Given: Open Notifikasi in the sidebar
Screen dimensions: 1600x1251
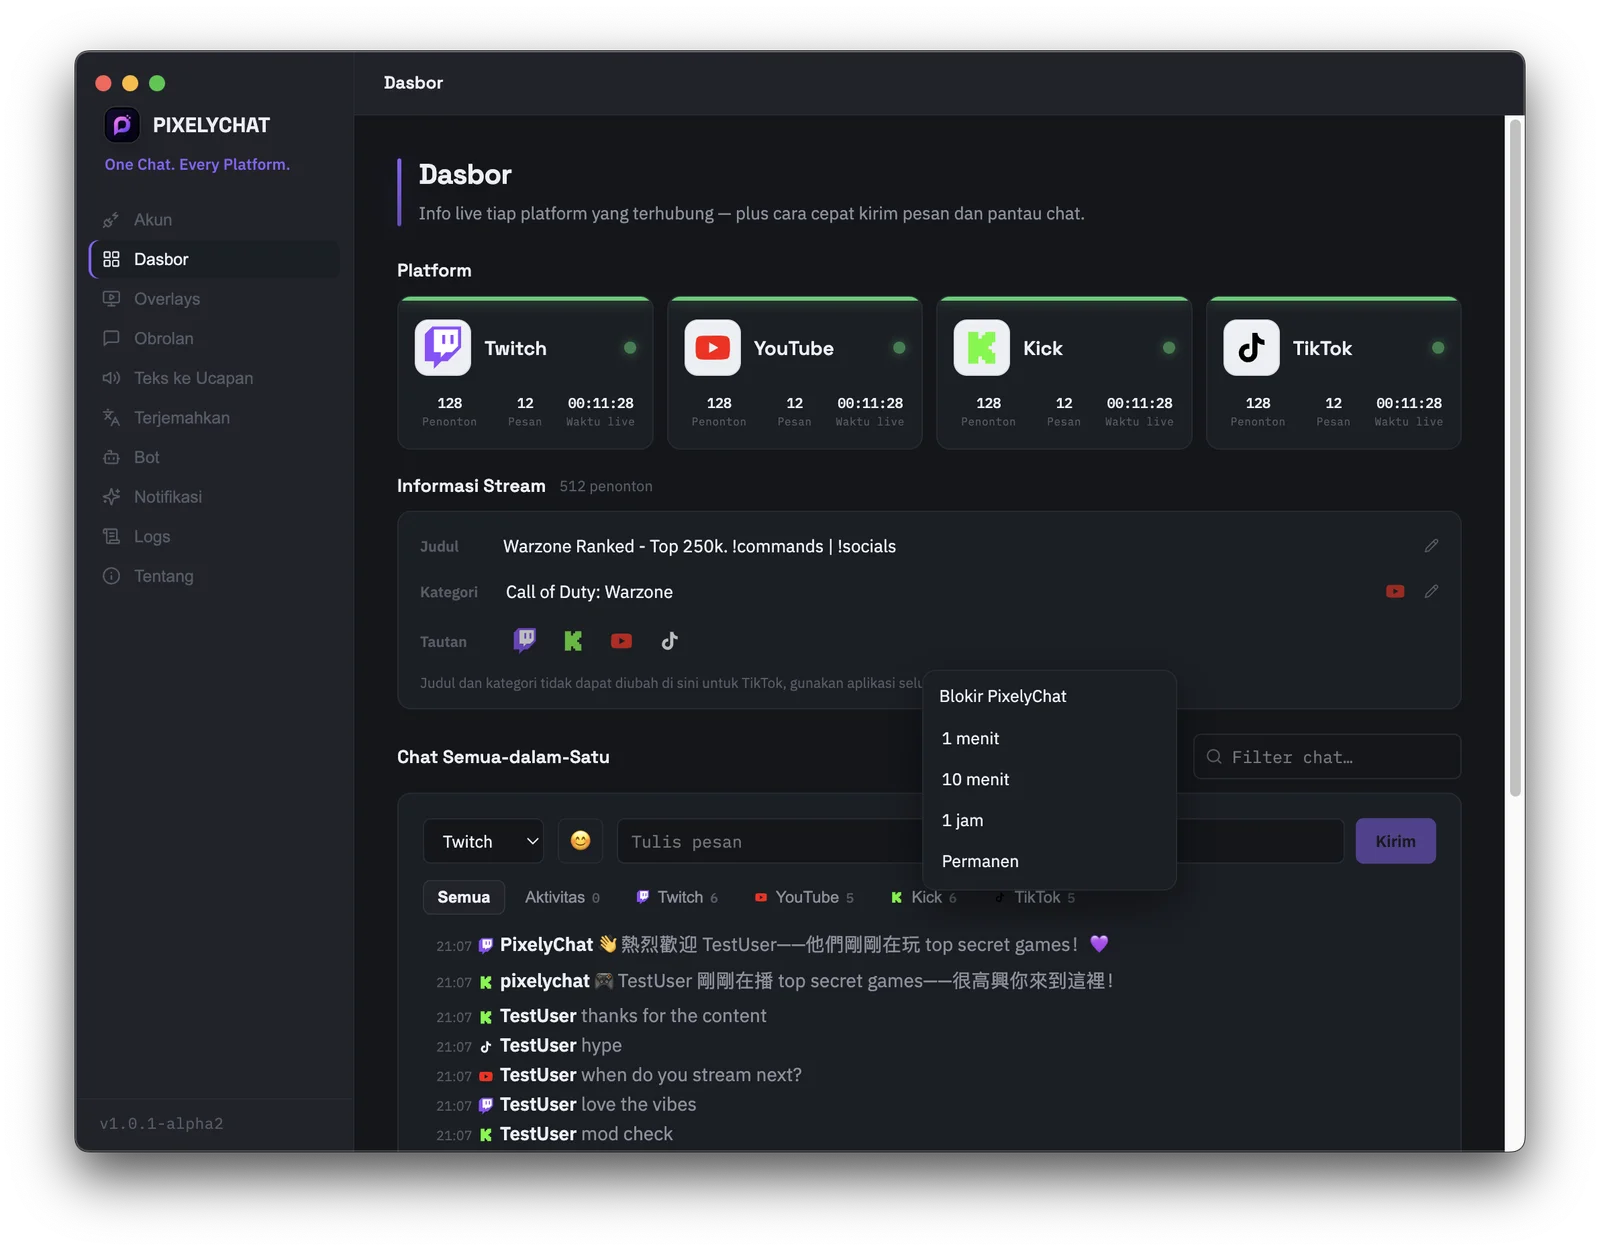Looking at the screenshot, I should (214, 497).
